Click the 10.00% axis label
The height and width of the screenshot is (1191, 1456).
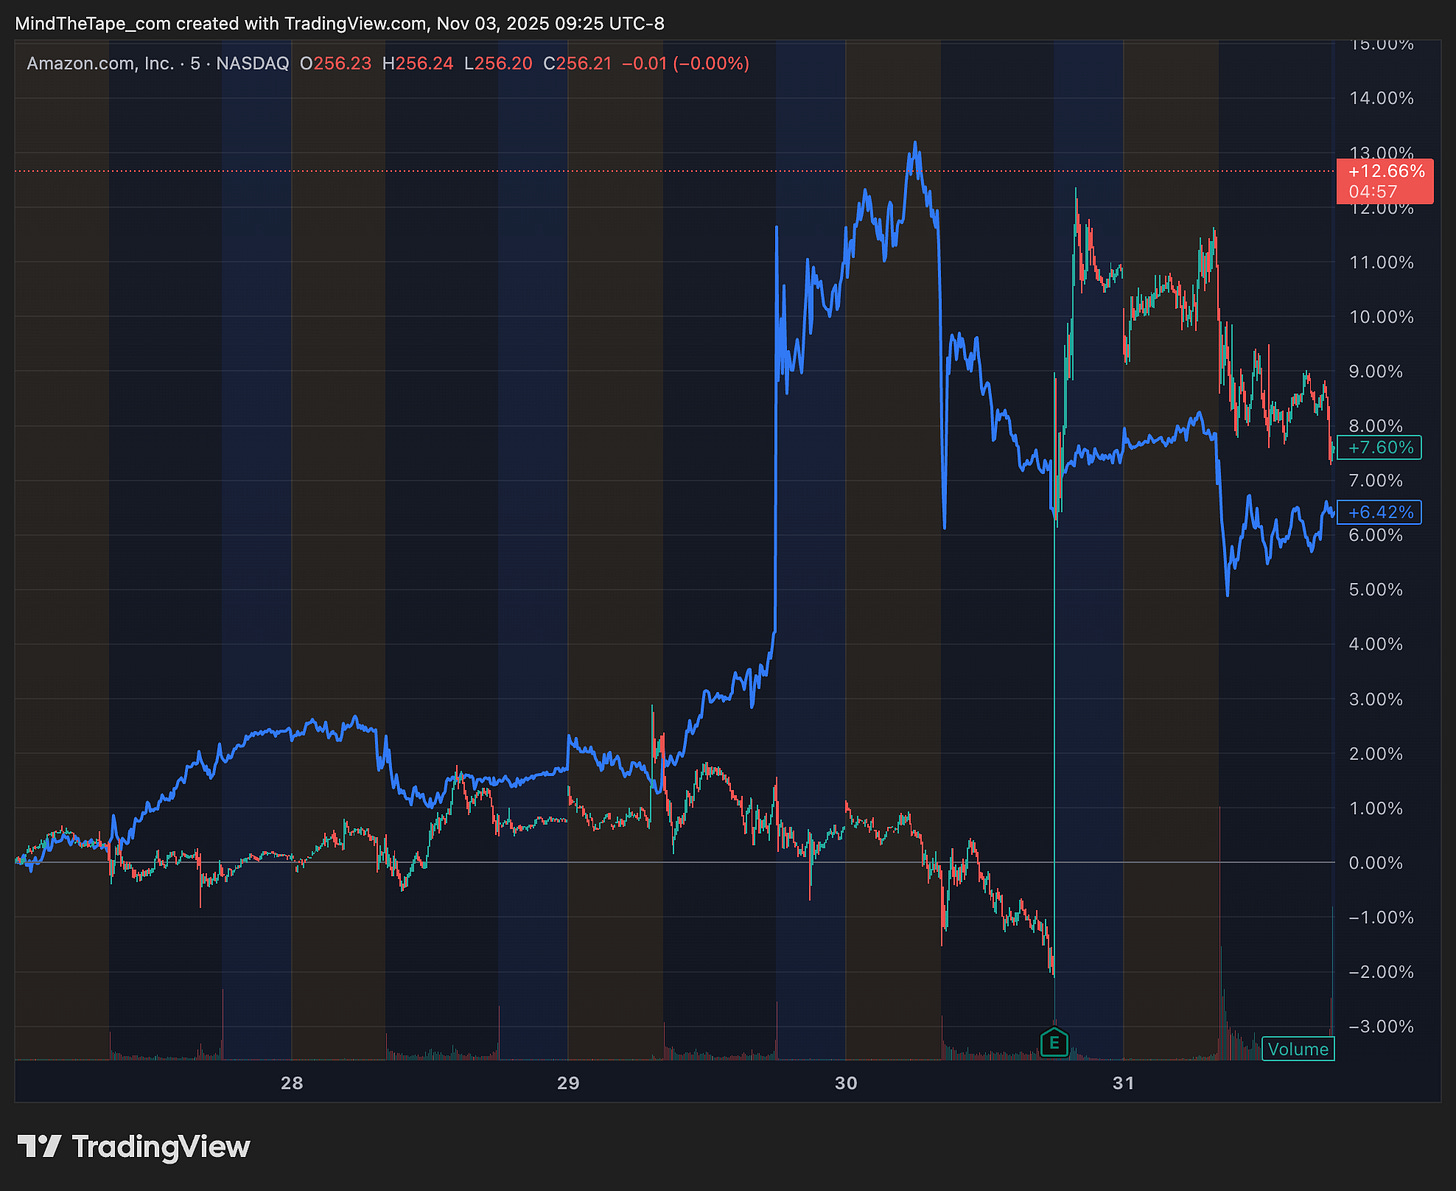tap(1381, 317)
